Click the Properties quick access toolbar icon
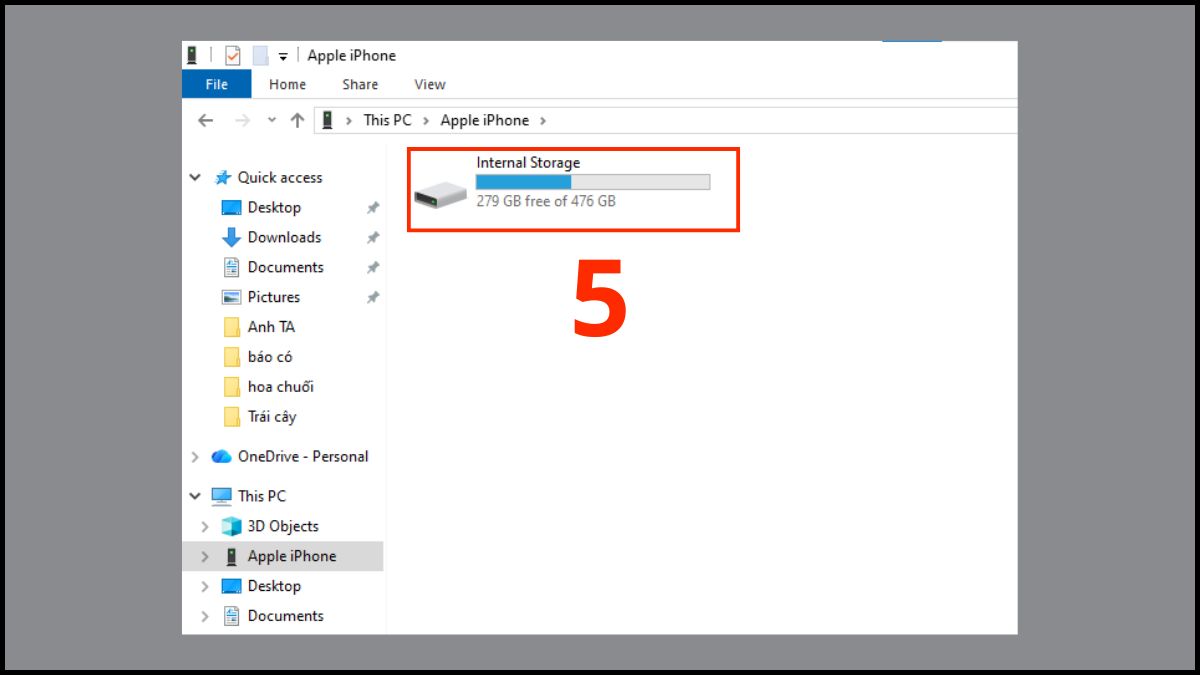This screenshot has height=675, width=1200. point(232,56)
